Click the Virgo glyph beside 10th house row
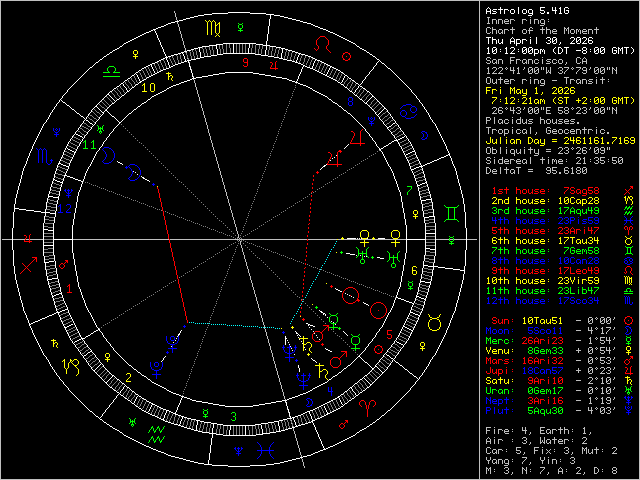The height and width of the screenshot is (480, 640). (x=629, y=281)
